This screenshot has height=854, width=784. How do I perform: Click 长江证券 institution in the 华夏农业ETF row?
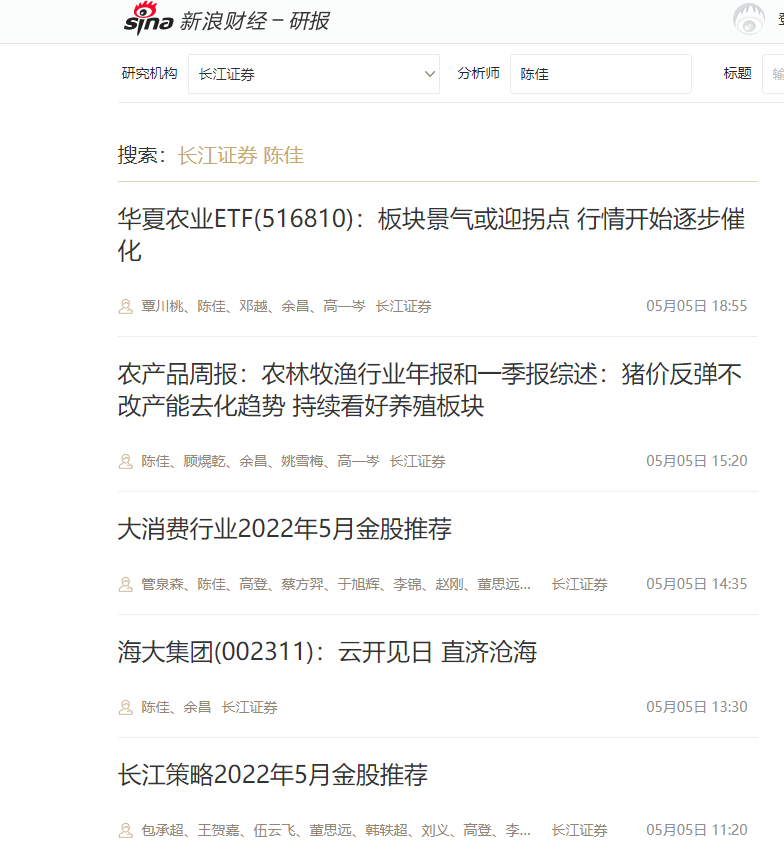coord(403,307)
